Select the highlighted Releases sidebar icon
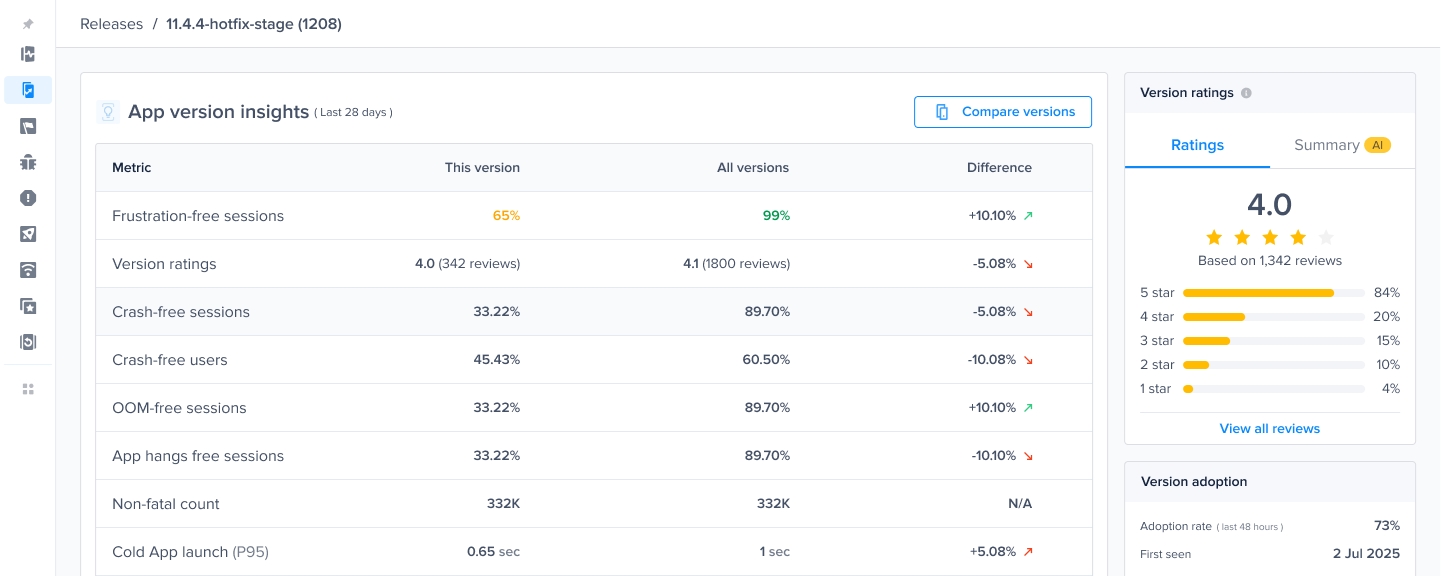Image resolution: width=1441 pixels, height=576 pixels. [28, 90]
